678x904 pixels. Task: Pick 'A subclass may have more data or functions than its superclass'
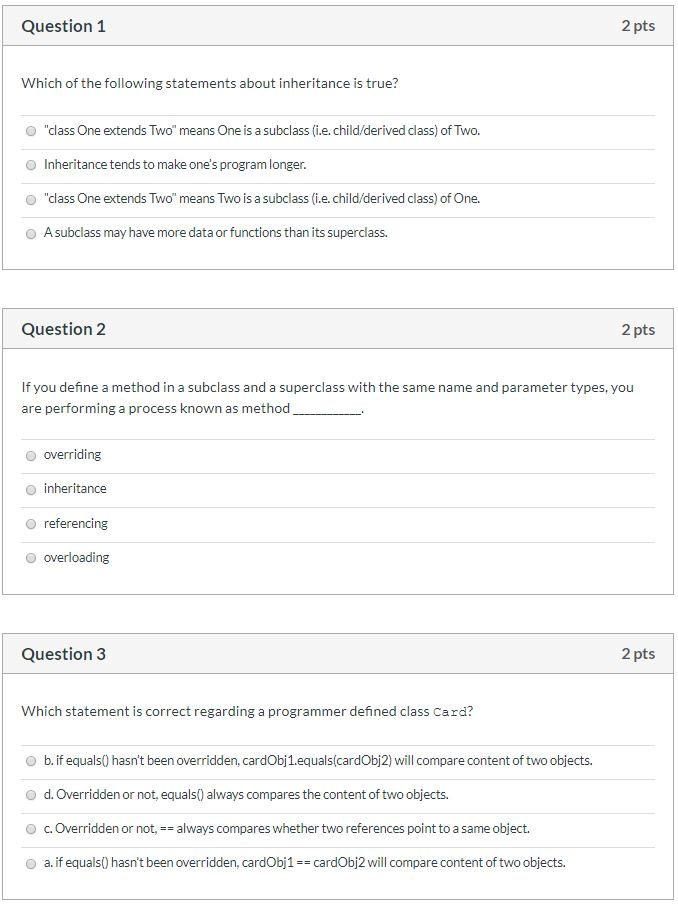[x=30, y=233]
